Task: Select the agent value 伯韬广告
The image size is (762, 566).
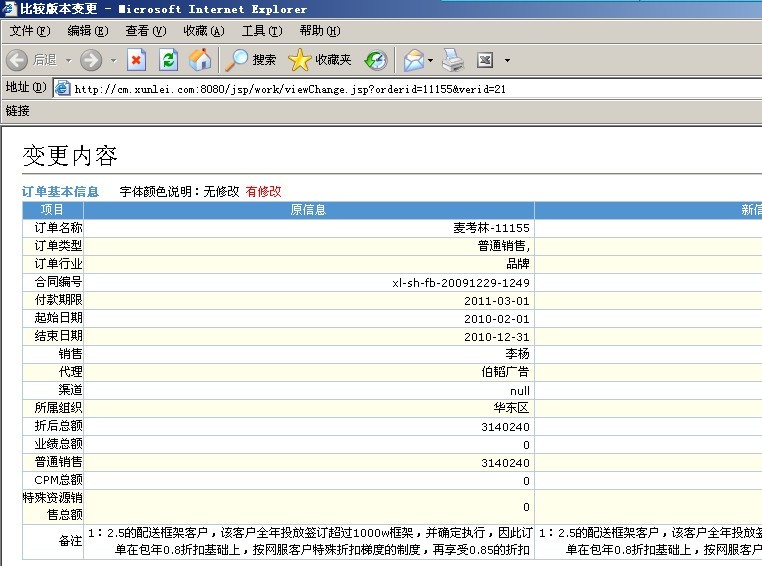Action: pos(505,372)
